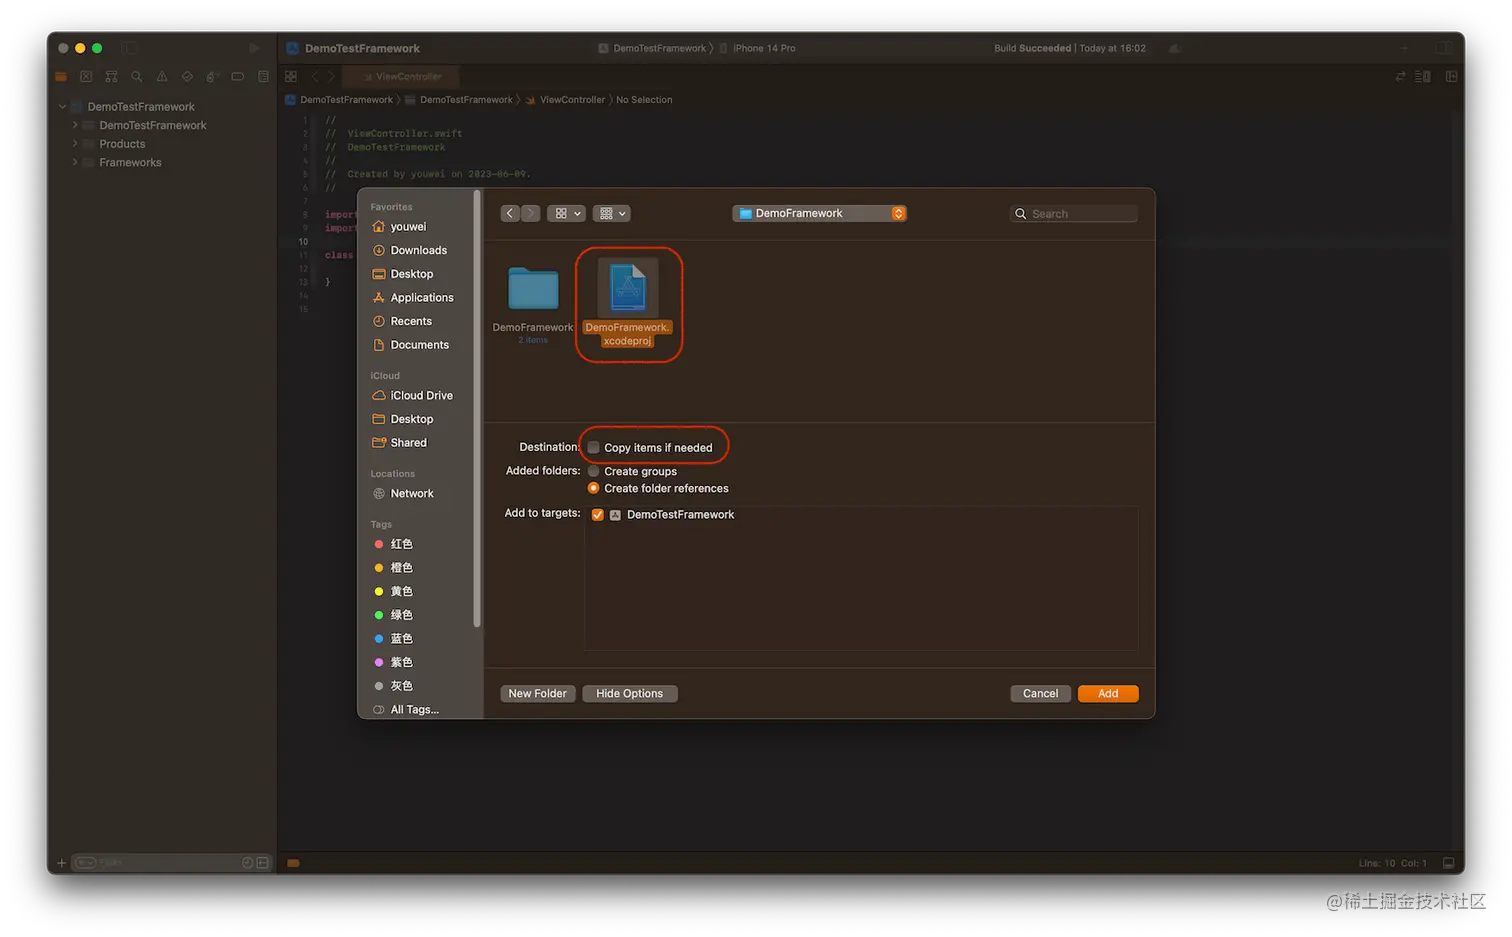Open the Report navigator in Xcode

point(263,76)
